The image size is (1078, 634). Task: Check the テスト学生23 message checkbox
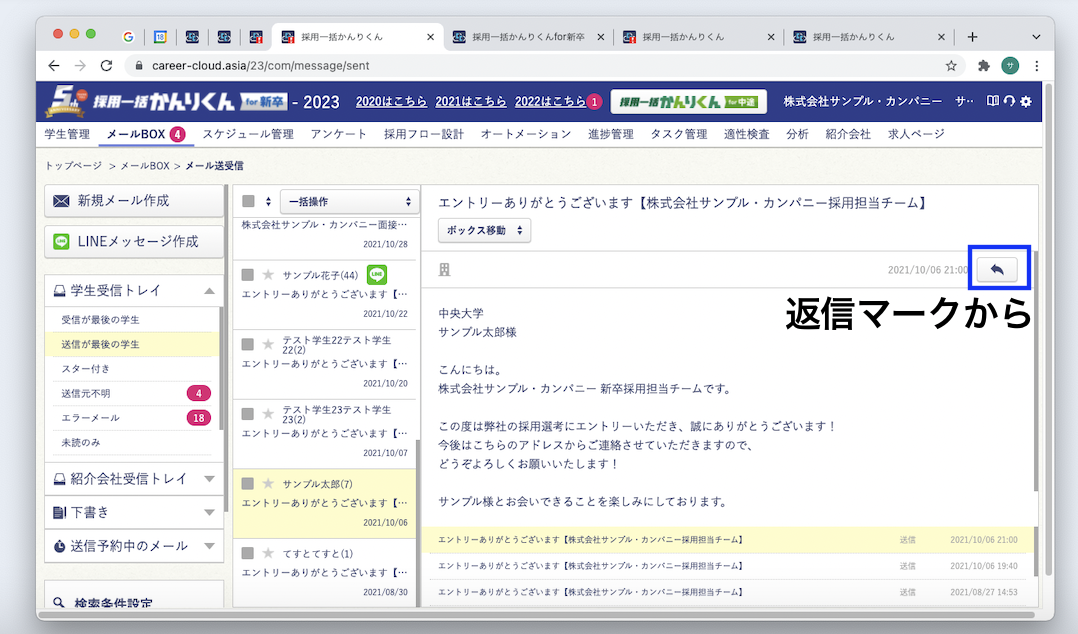click(x=248, y=413)
